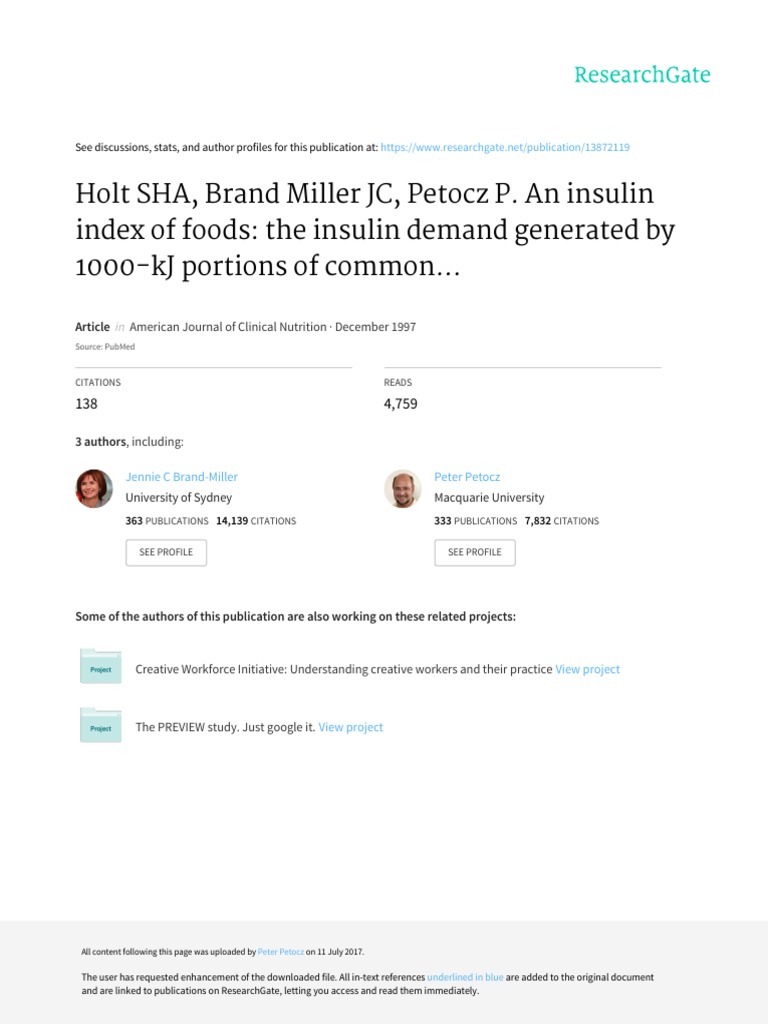Click the American Journal of Clinical Nutrition text
The image size is (768, 1024).
(x=228, y=327)
